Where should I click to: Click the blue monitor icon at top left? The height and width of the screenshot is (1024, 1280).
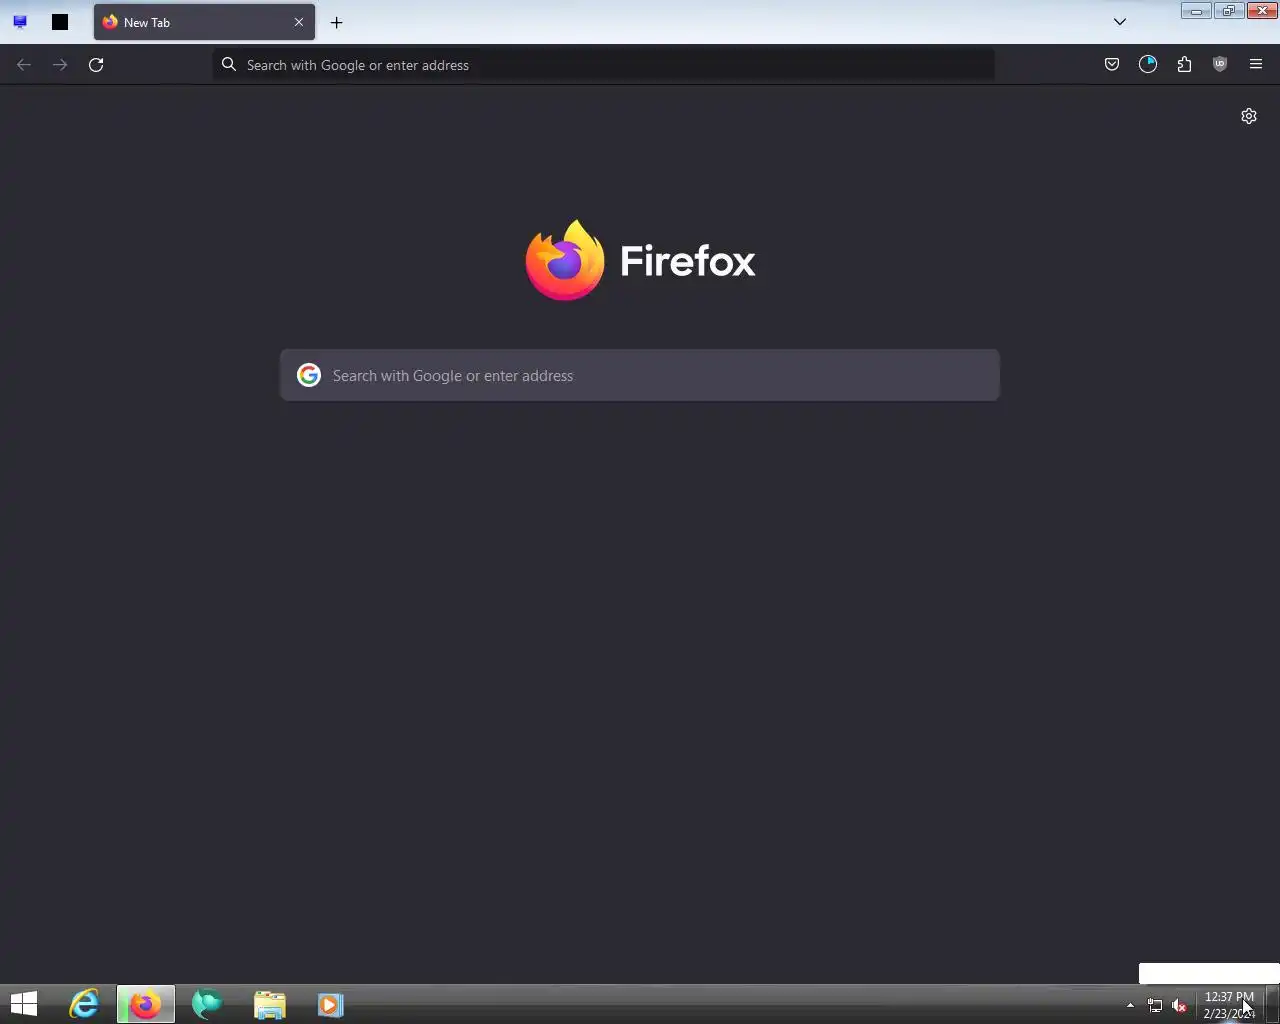pos(20,22)
